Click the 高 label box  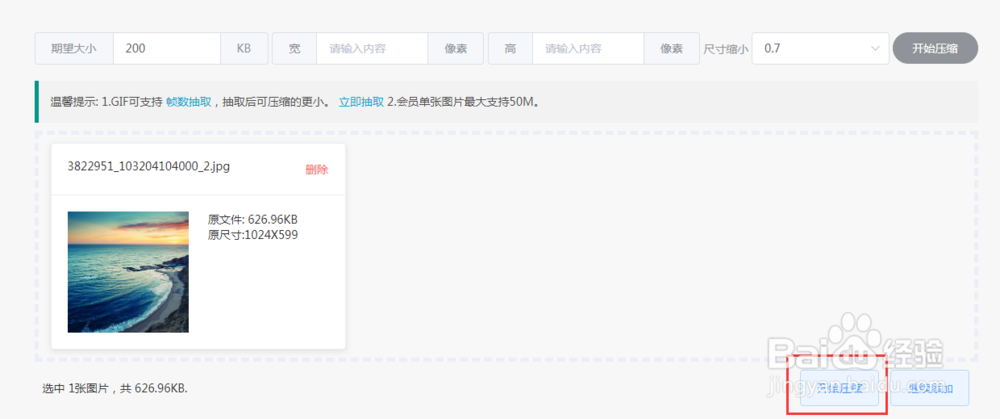tap(510, 48)
